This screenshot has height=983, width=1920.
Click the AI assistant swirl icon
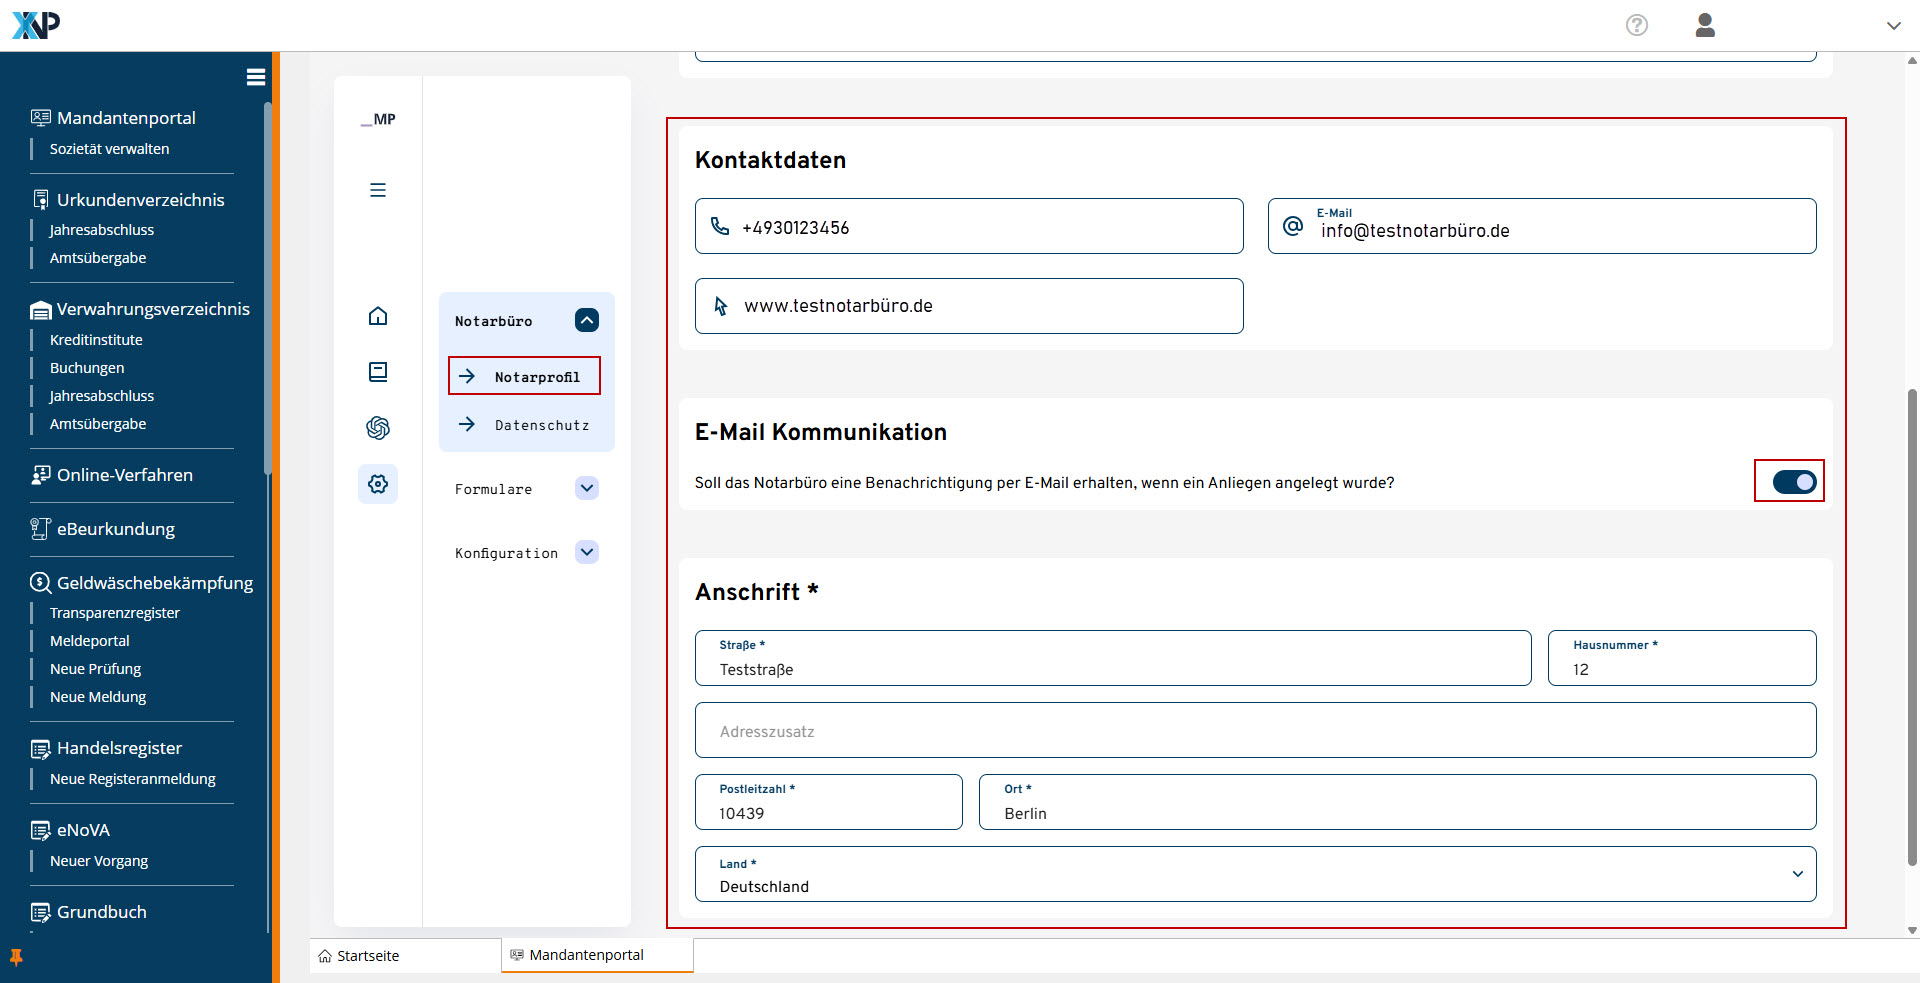[378, 428]
